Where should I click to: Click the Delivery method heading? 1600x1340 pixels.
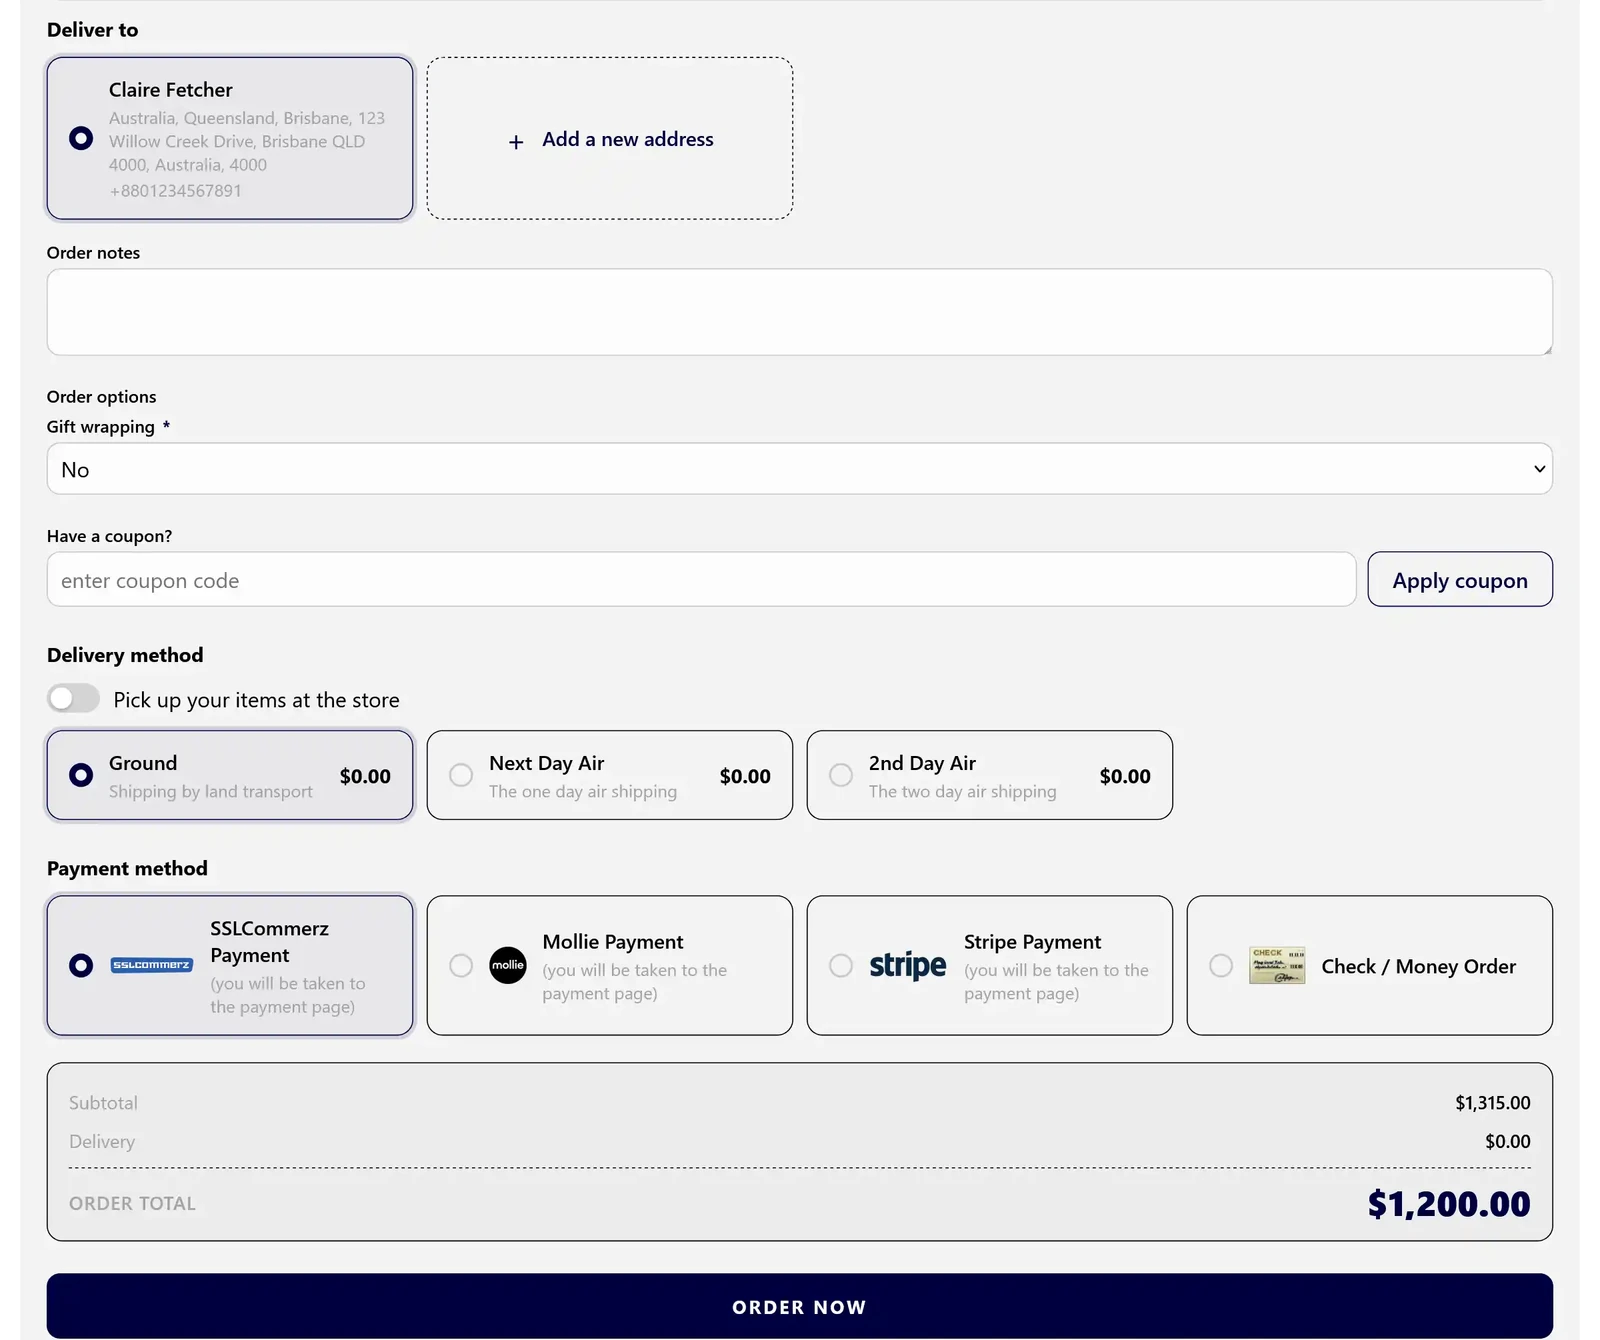pos(125,655)
